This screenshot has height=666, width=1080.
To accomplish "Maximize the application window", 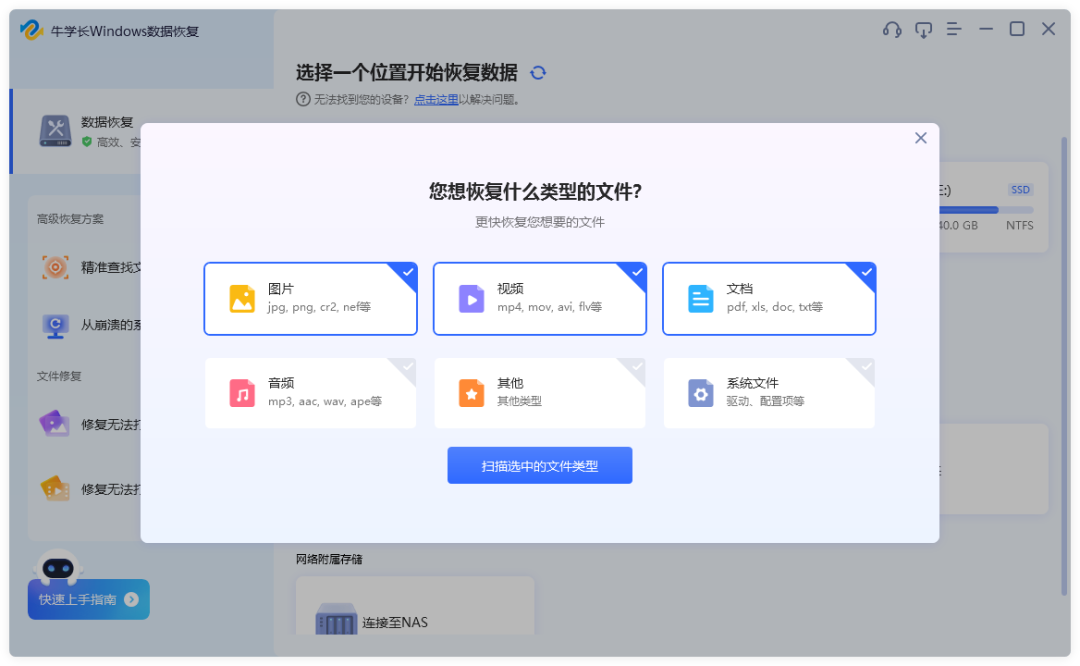I will [x=1017, y=29].
